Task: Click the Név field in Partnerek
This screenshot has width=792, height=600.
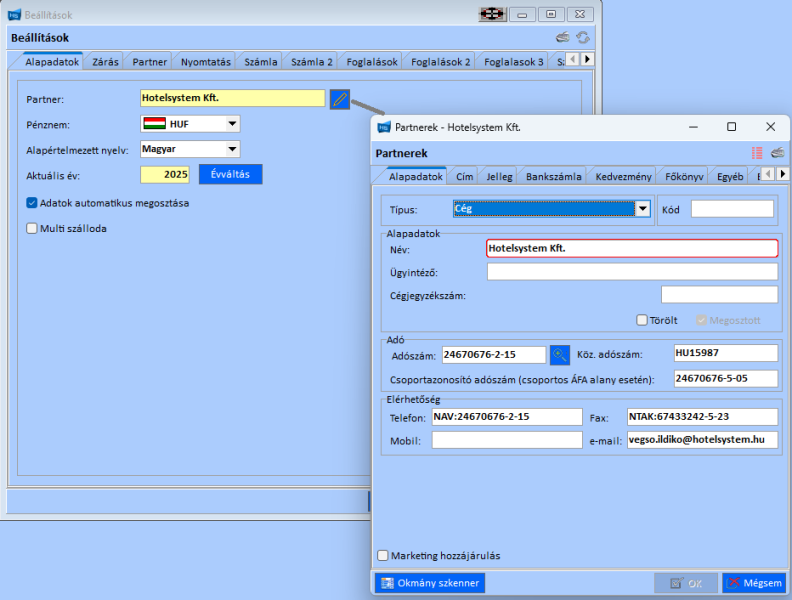Action: click(x=632, y=248)
